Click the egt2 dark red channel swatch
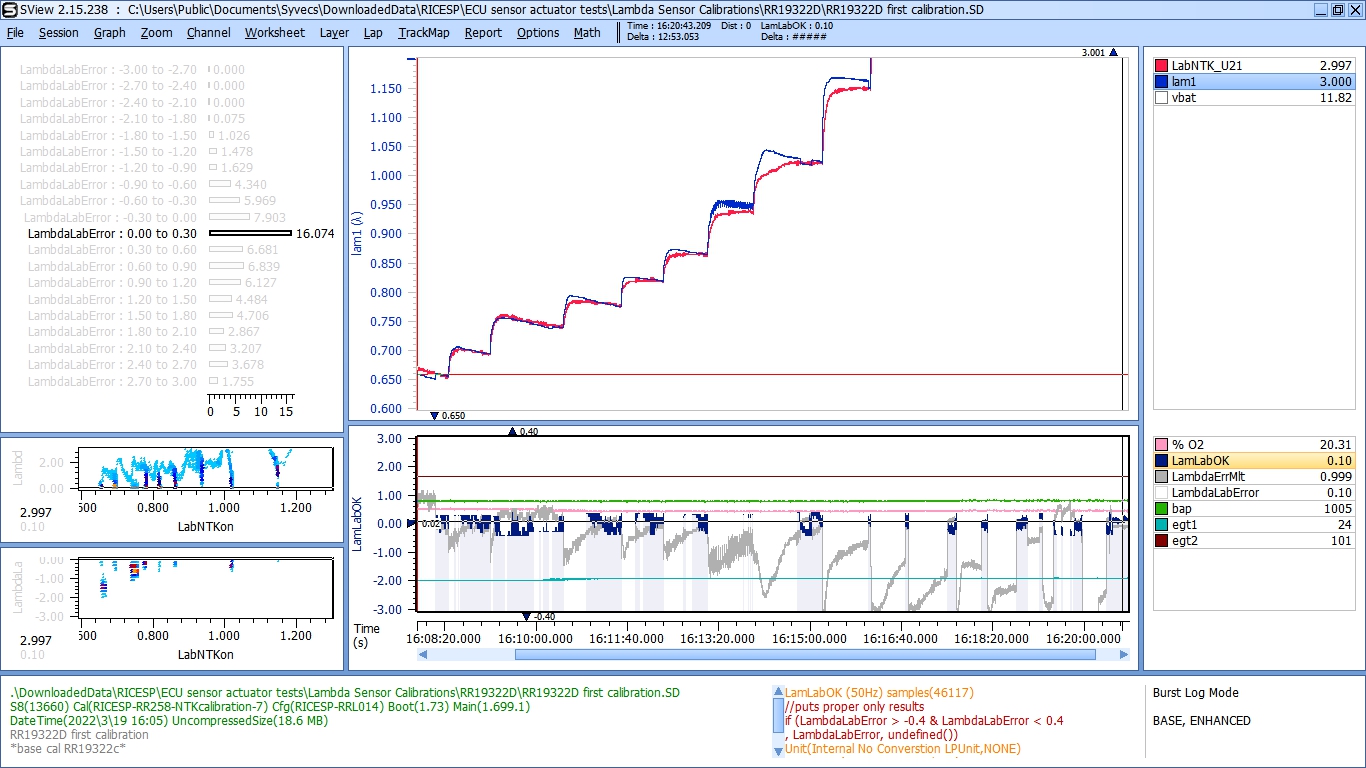Image resolution: width=1366 pixels, height=768 pixels. (1161, 541)
